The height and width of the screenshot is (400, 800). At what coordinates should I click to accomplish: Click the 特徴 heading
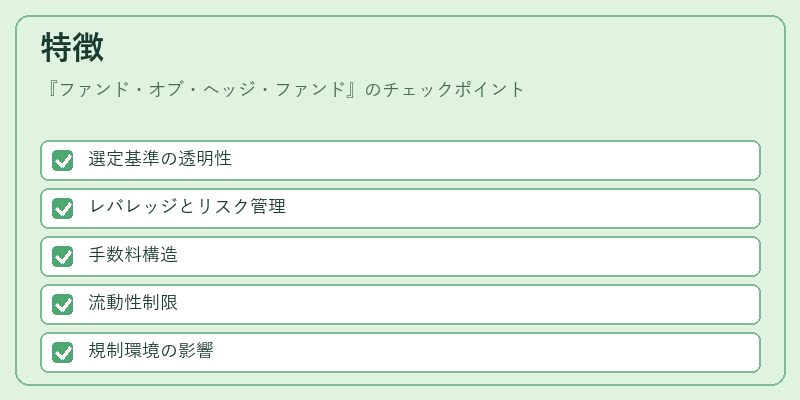click(72, 47)
